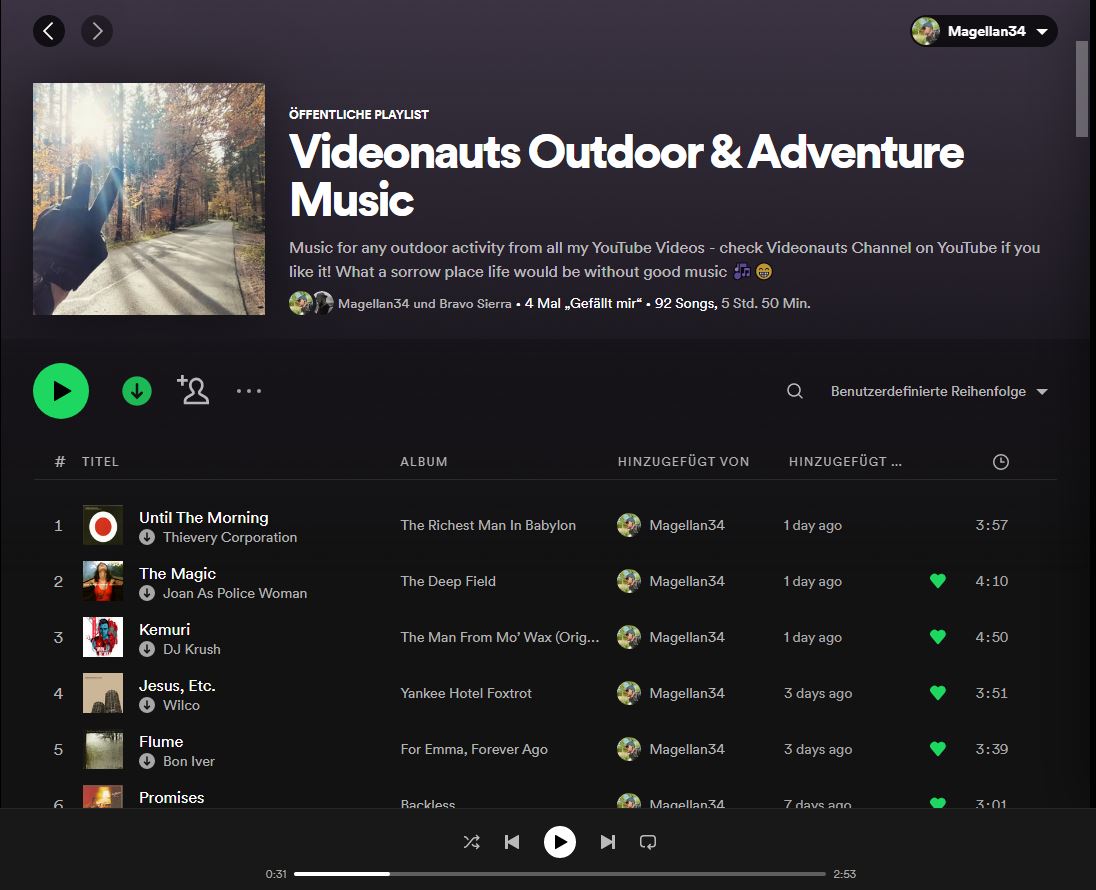Viewport: 1096px width, 890px height.
Task: Click the playlist title Videonauts Outdoor & Adventure Music
Action: [626, 175]
